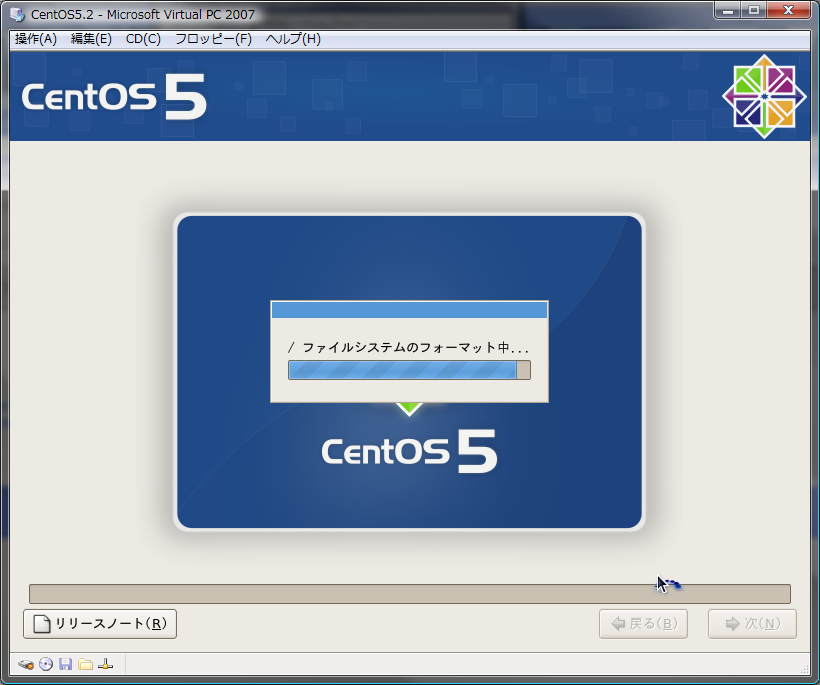Click the ファイルシステムのフォーマット中 message text

coord(408,347)
